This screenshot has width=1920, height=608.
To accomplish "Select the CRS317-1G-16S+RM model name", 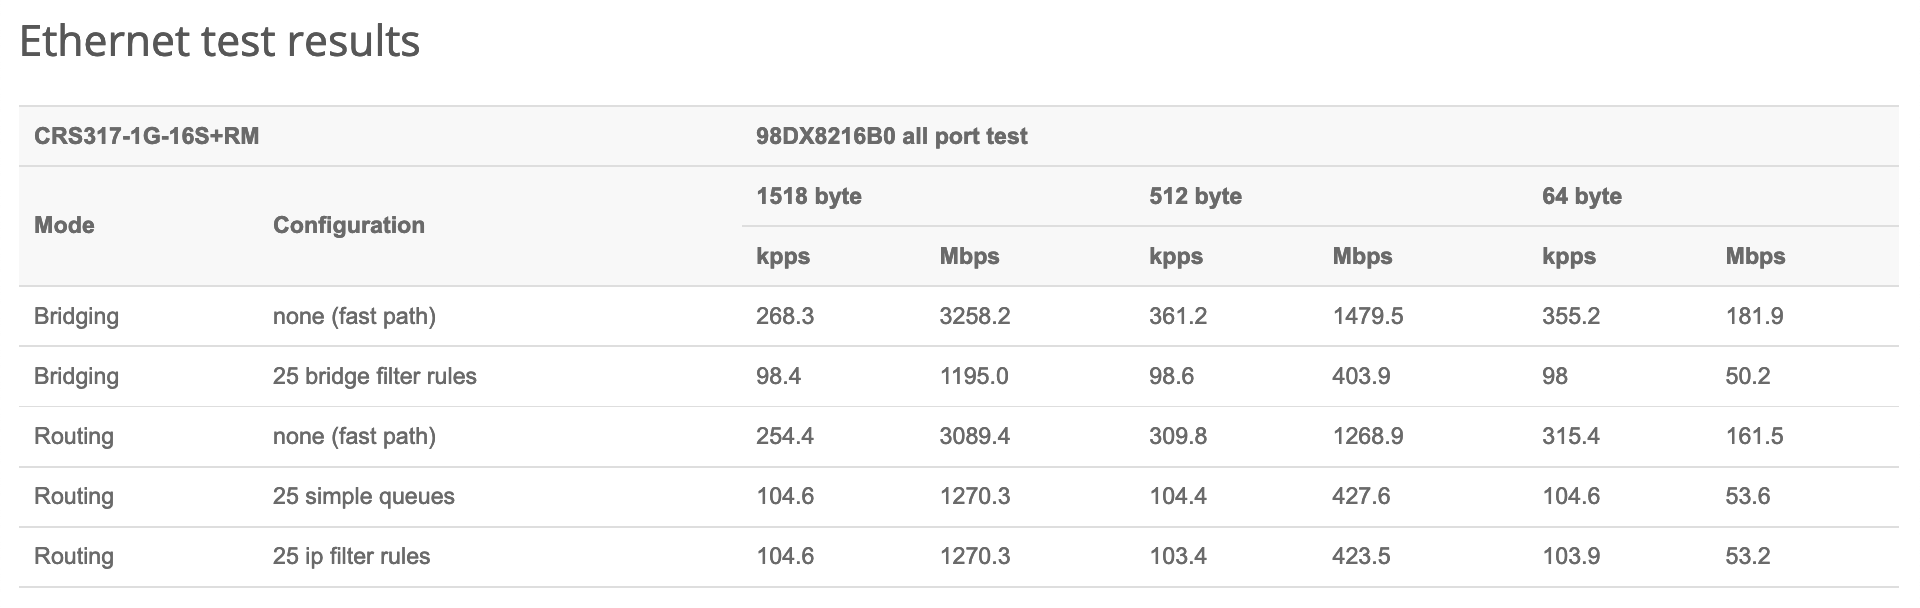I will point(146,136).
